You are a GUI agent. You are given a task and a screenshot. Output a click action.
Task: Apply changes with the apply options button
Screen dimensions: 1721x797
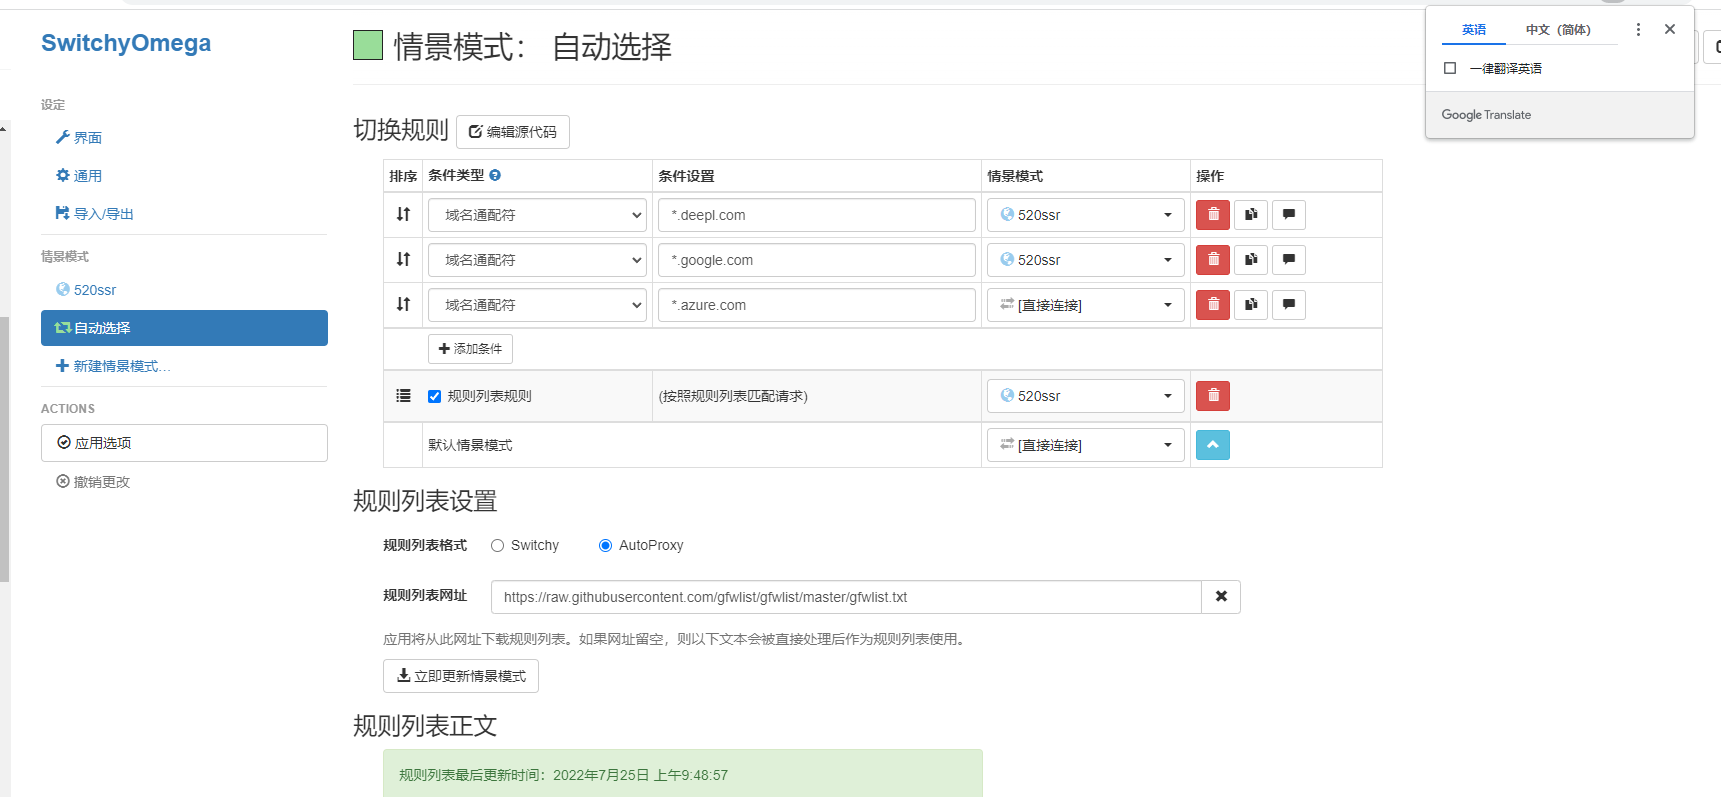[184, 443]
